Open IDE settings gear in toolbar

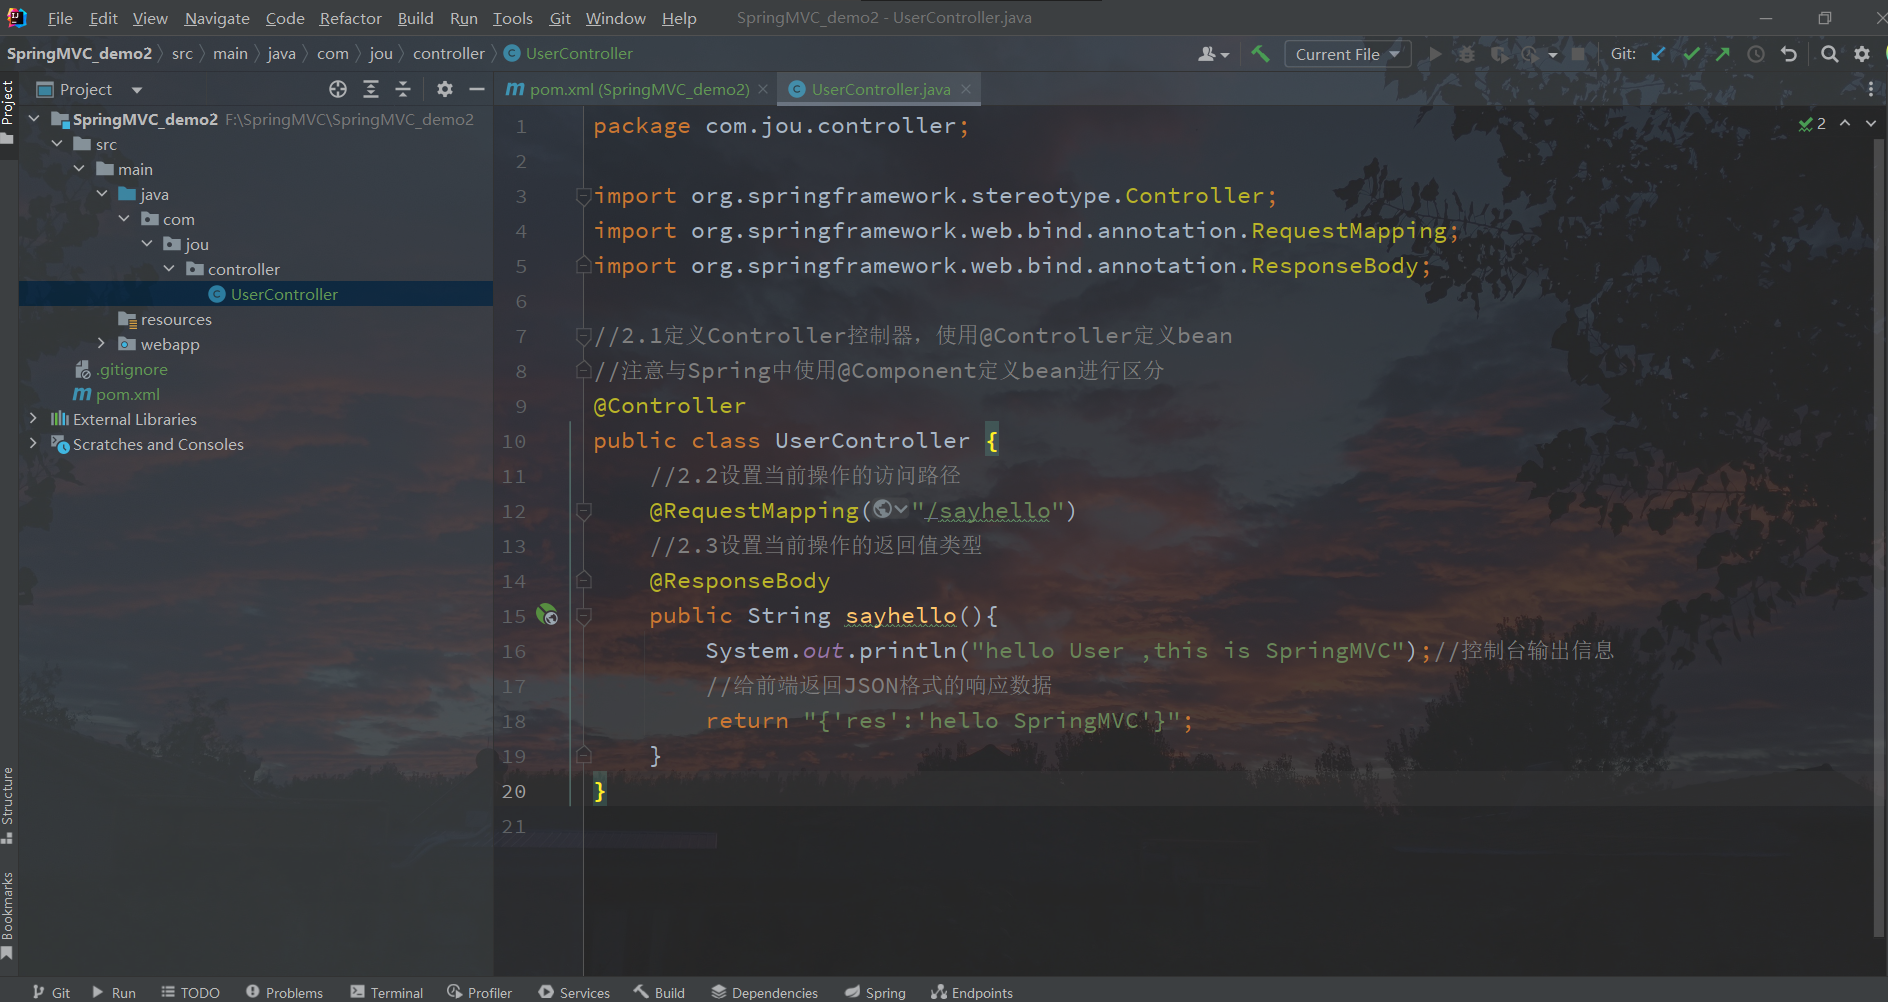[x=1862, y=54]
